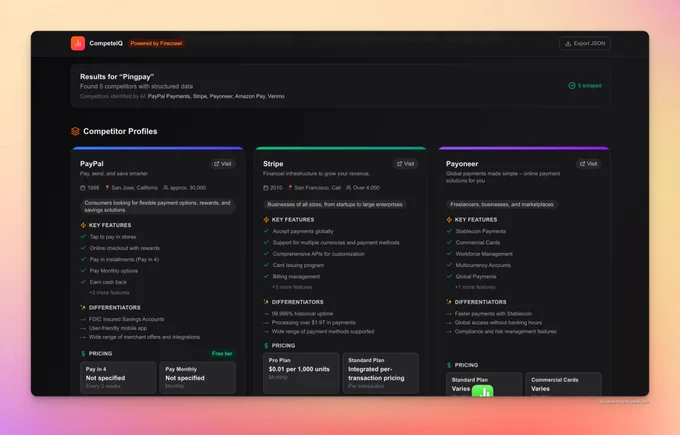This screenshot has height=435, width=680.
Task: Open the Stripe Visit link
Action: tap(406, 164)
